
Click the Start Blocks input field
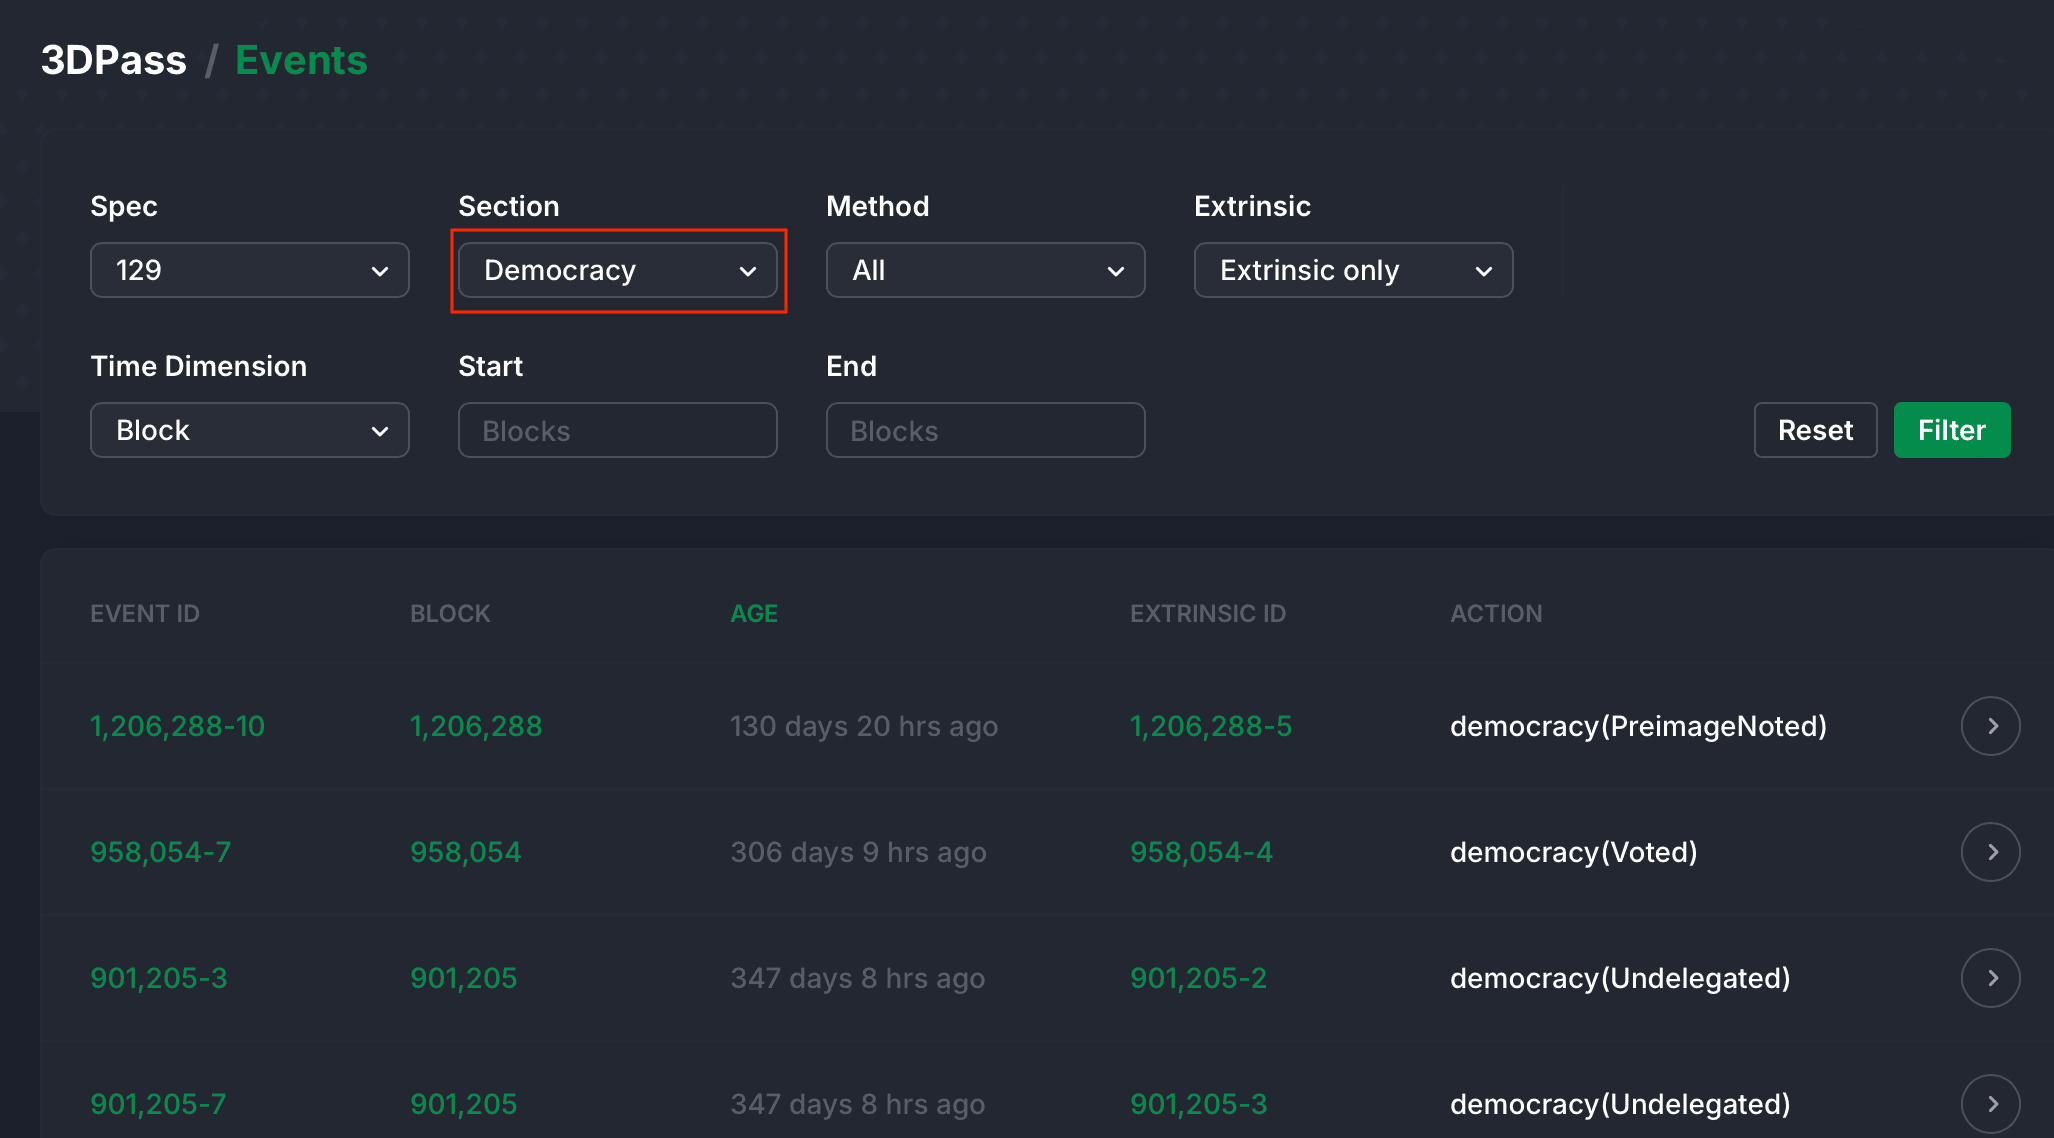click(617, 430)
